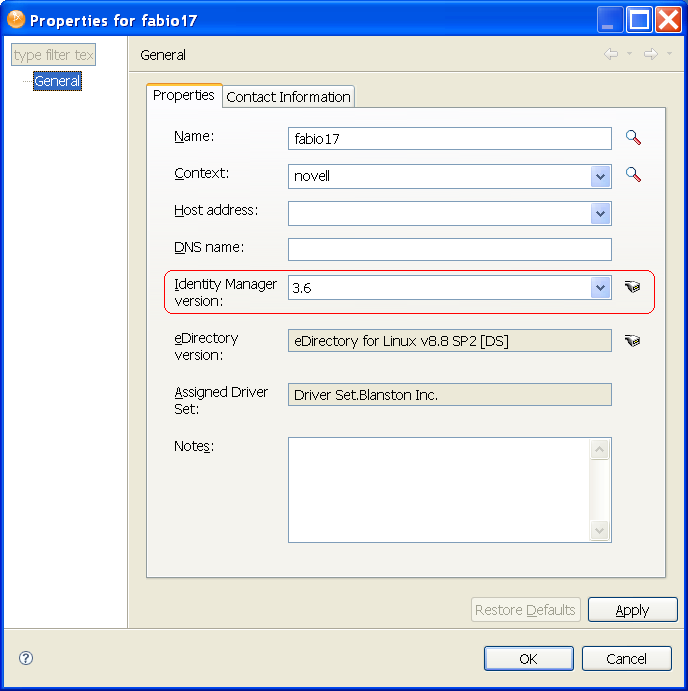
Task: Click the query icon beside eDirectory version
Action: coord(632,341)
